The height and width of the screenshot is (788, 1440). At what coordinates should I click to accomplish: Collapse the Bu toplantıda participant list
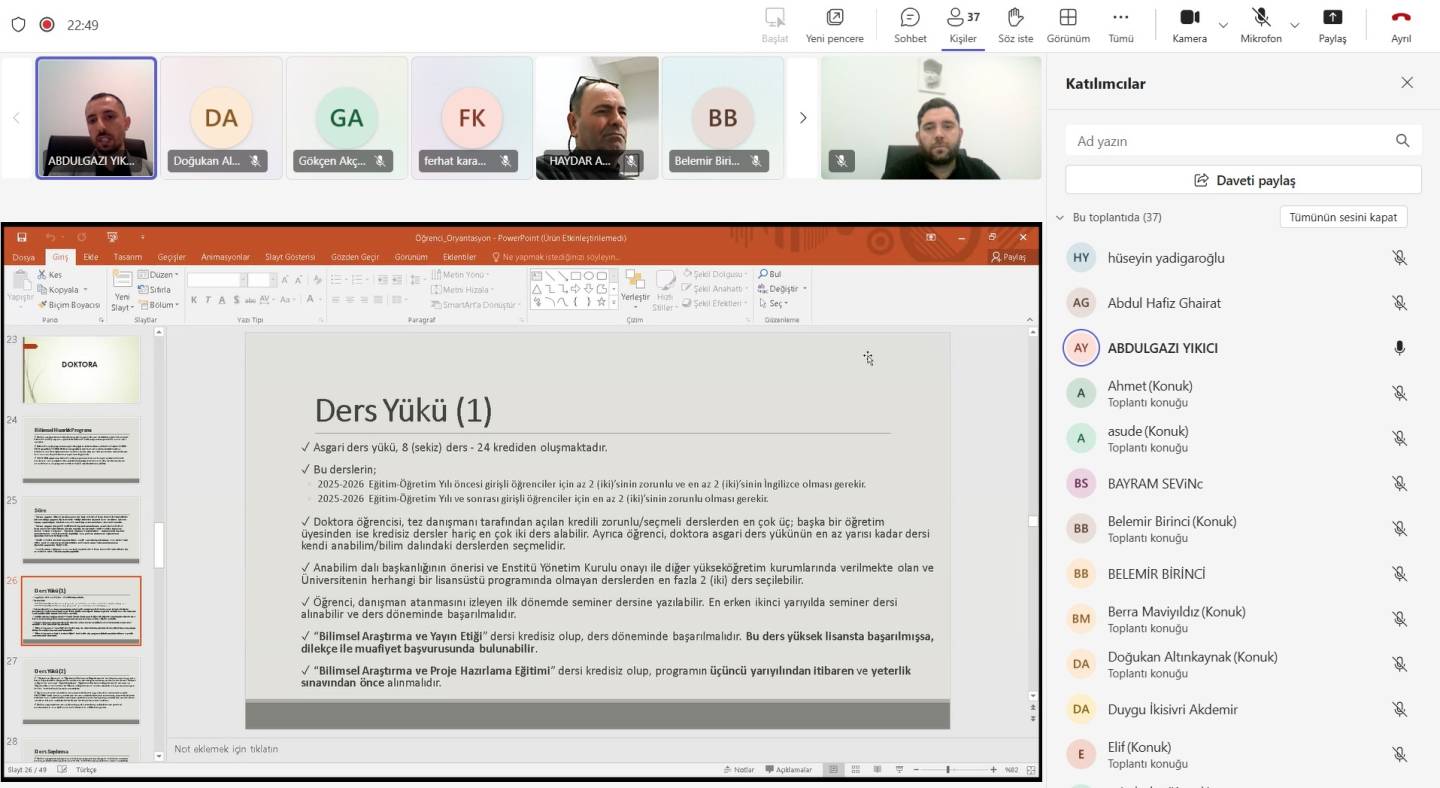1060,217
